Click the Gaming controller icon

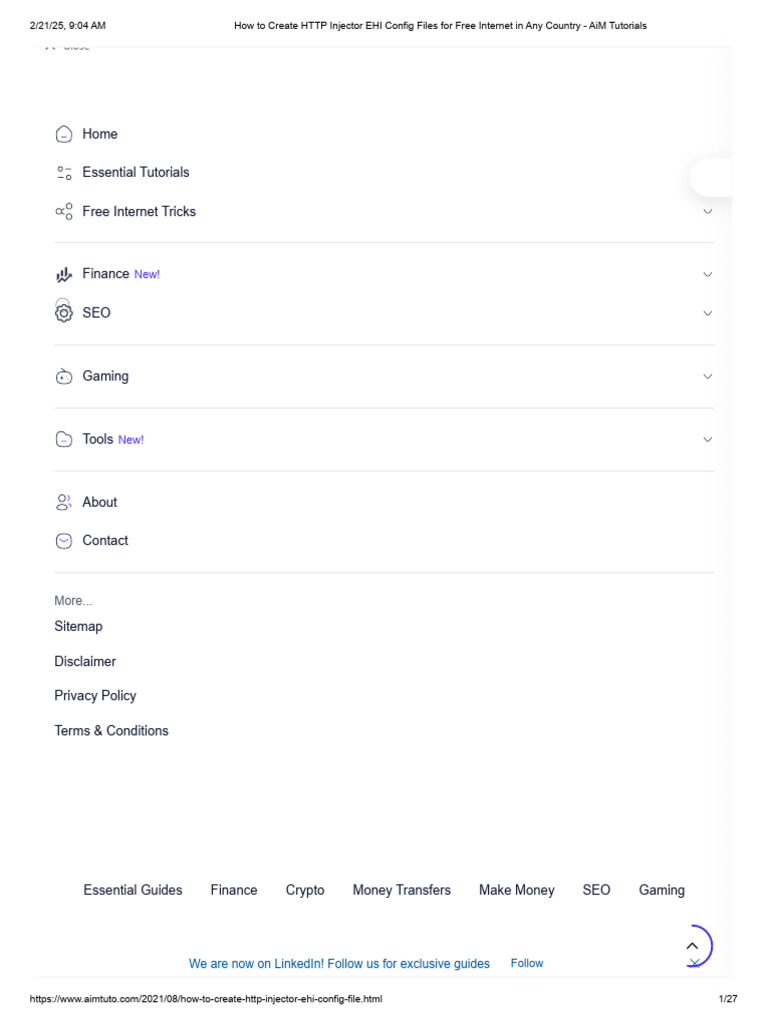pyautogui.click(x=64, y=377)
